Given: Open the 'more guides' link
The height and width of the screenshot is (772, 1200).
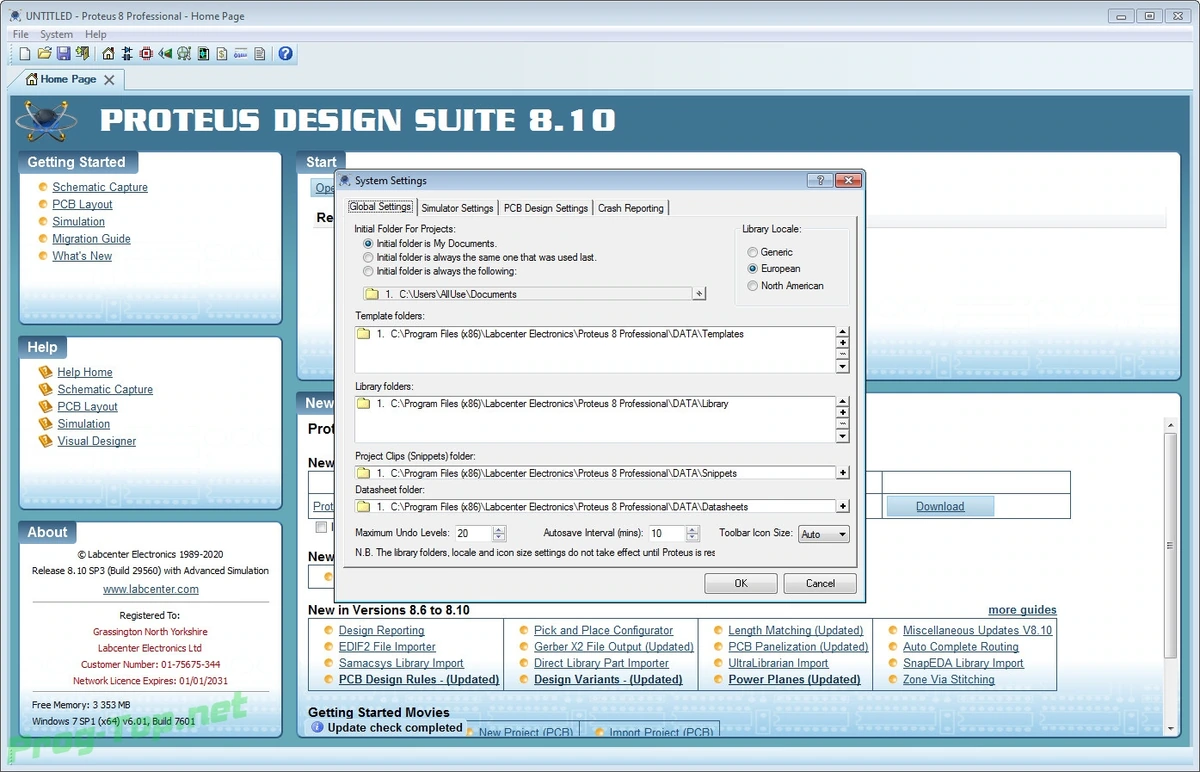Looking at the screenshot, I should pyautogui.click(x=1022, y=610).
